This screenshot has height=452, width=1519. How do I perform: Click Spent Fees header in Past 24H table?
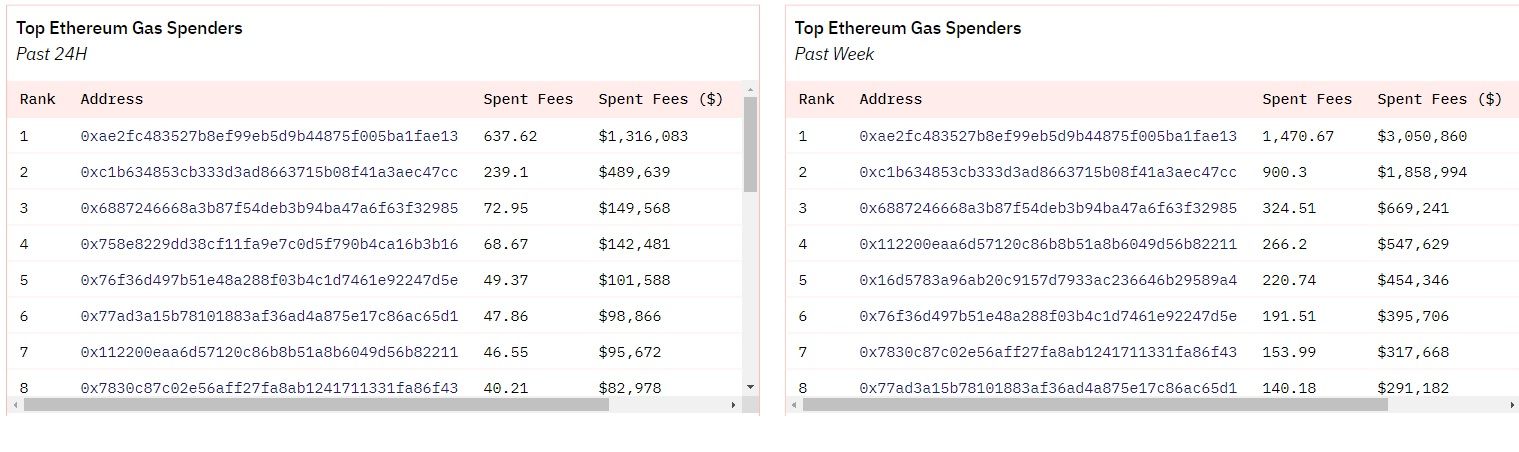click(x=528, y=99)
